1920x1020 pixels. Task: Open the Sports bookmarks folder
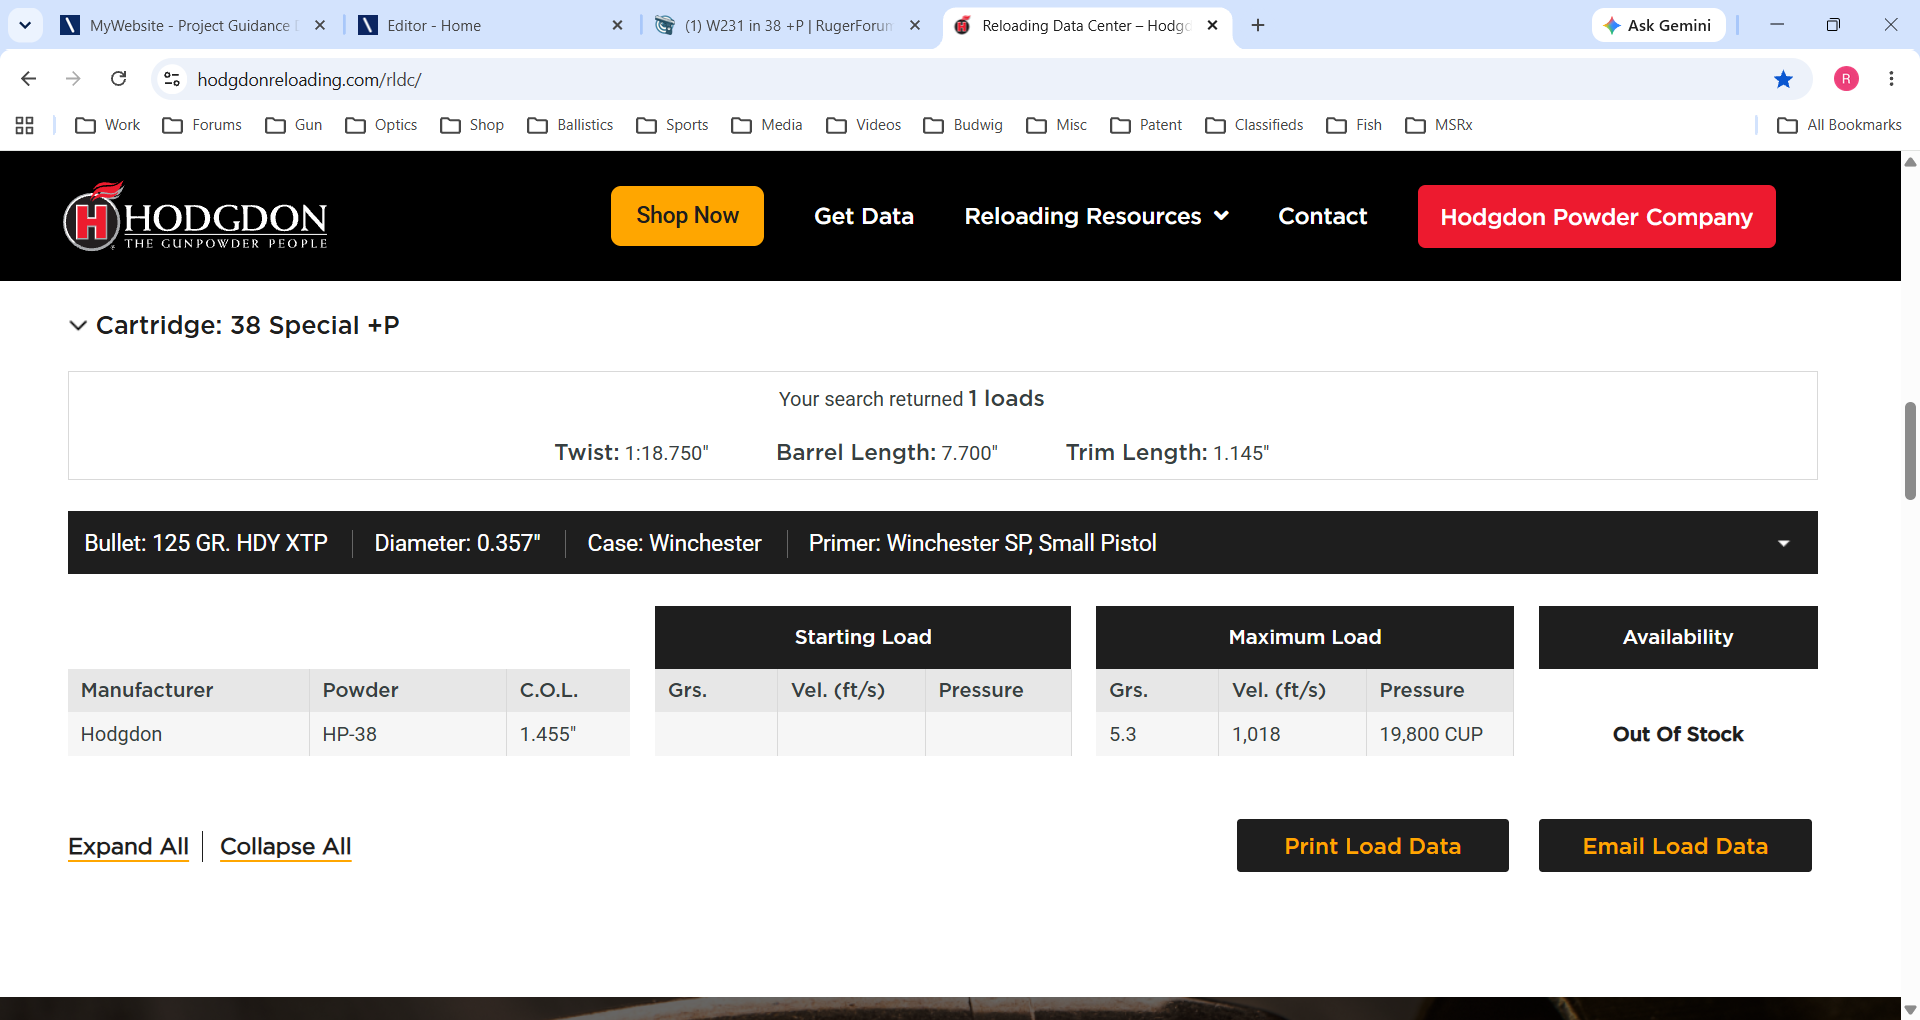point(672,125)
